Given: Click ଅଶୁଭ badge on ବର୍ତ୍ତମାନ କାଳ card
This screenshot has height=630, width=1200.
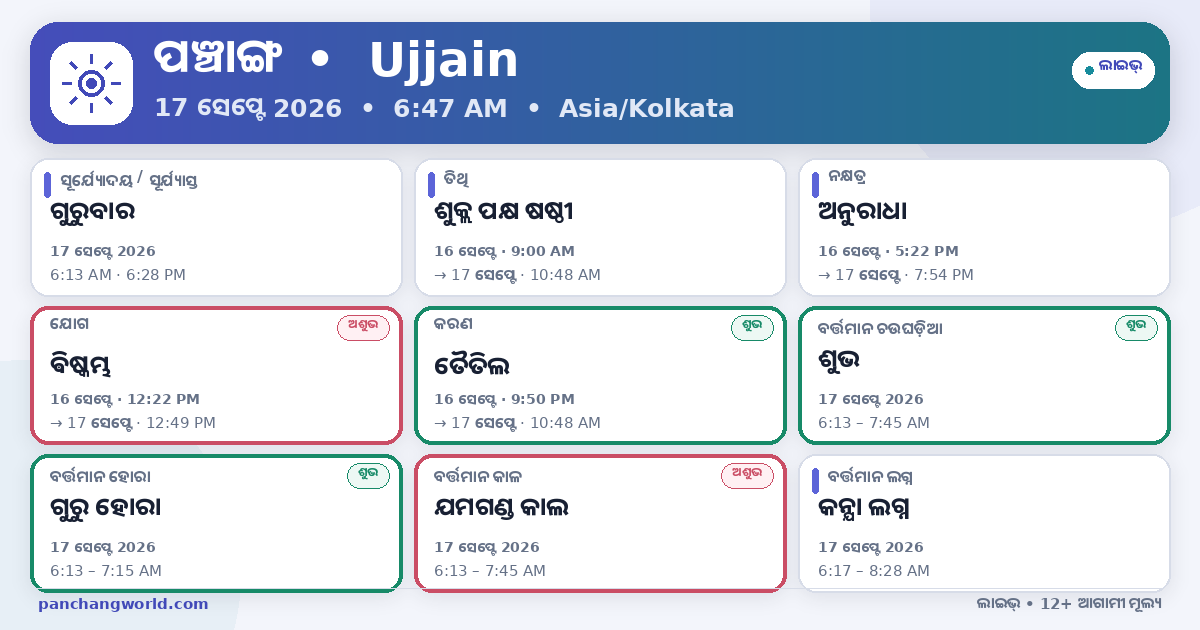Looking at the screenshot, I should [747, 476].
